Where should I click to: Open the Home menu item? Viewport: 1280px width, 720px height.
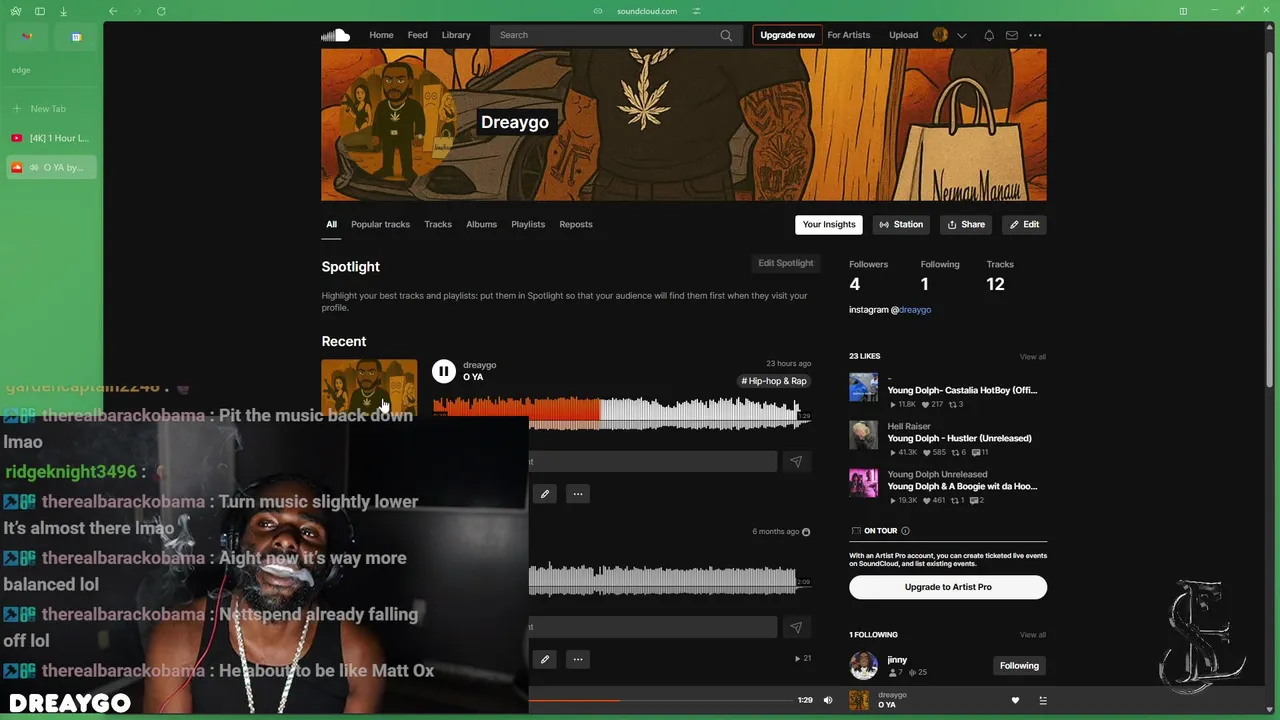(x=381, y=35)
